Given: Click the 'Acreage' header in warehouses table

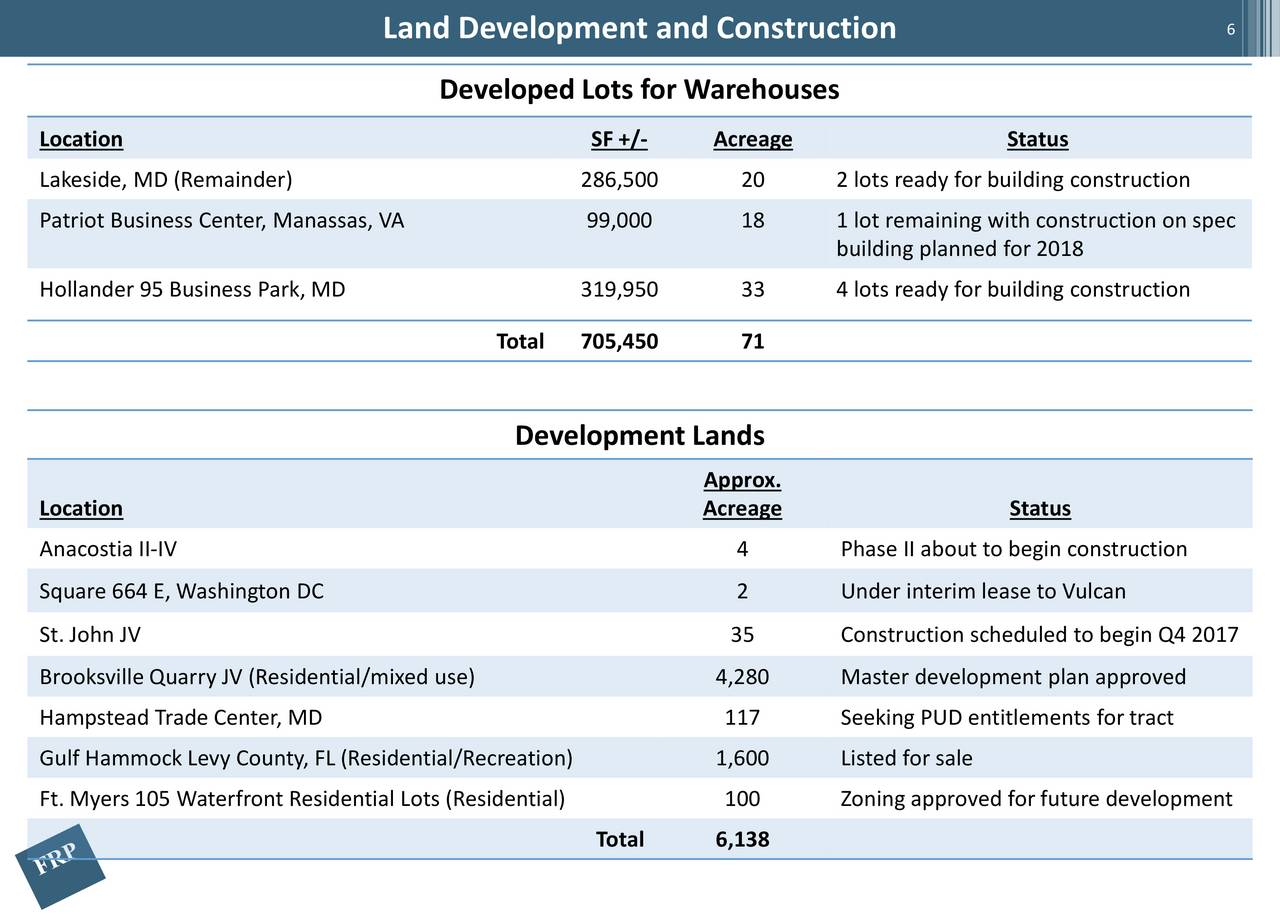Looking at the screenshot, I should pos(753,139).
